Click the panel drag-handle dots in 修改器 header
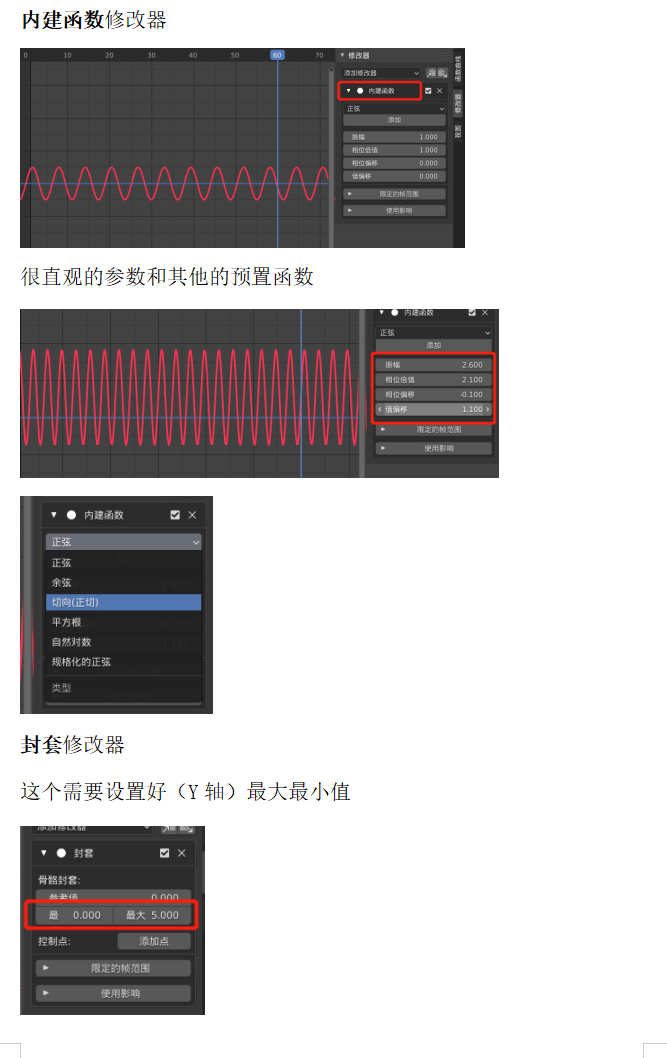The height and width of the screenshot is (1058, 667). (x=446, y=55)
